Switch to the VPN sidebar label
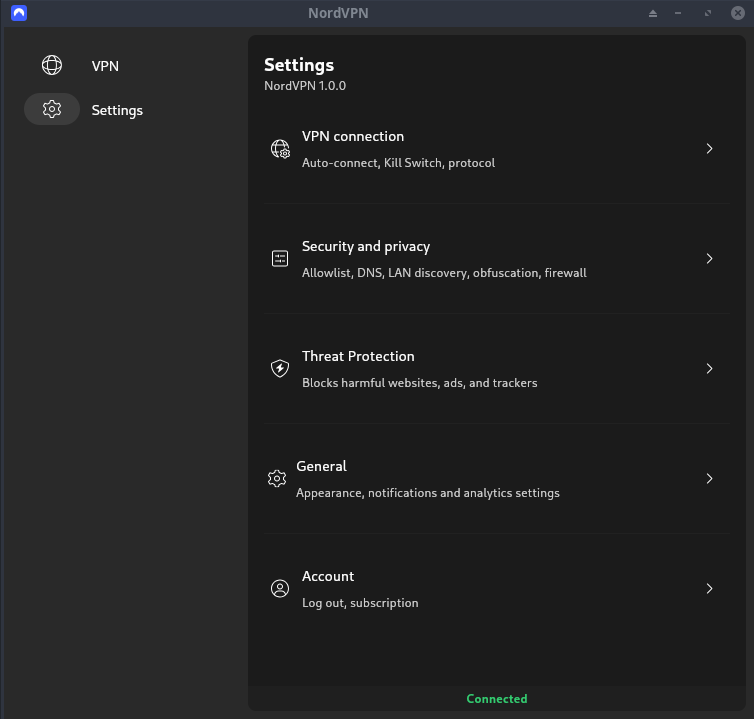 click(x=105, y=66)
